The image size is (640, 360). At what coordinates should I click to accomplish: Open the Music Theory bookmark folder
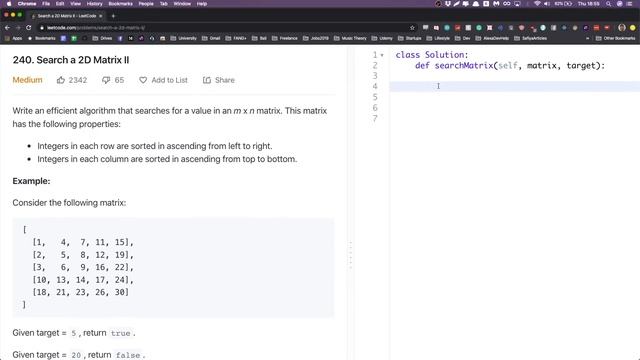coord(350,38)
